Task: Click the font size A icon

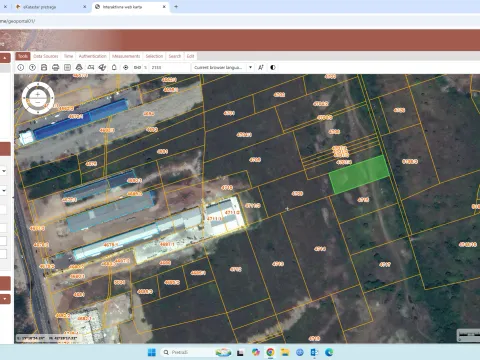Action: pyautogui.click(x=261, y=67)
